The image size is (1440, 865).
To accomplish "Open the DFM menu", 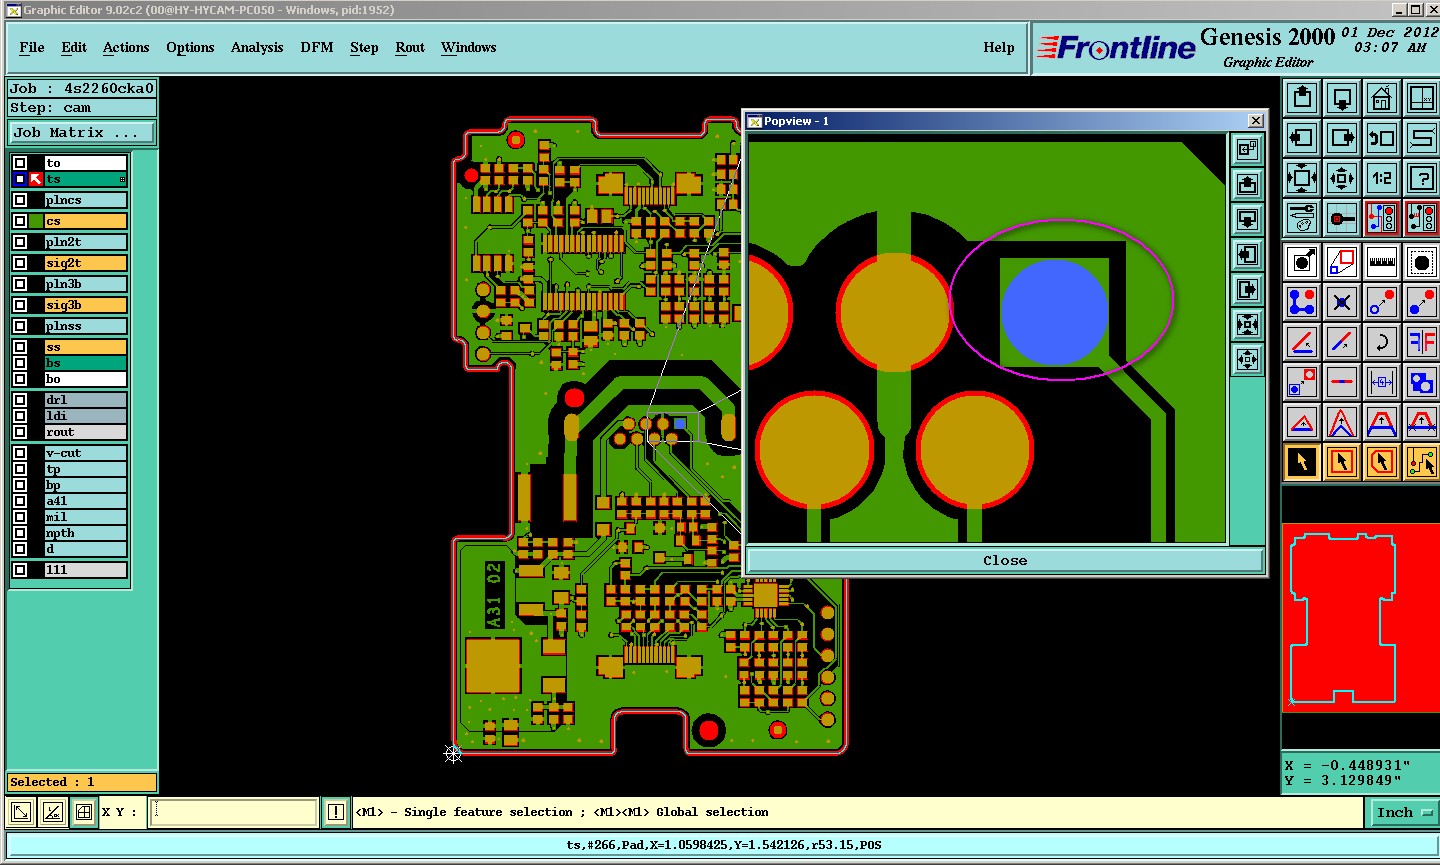I will click(x=317, y=47).
